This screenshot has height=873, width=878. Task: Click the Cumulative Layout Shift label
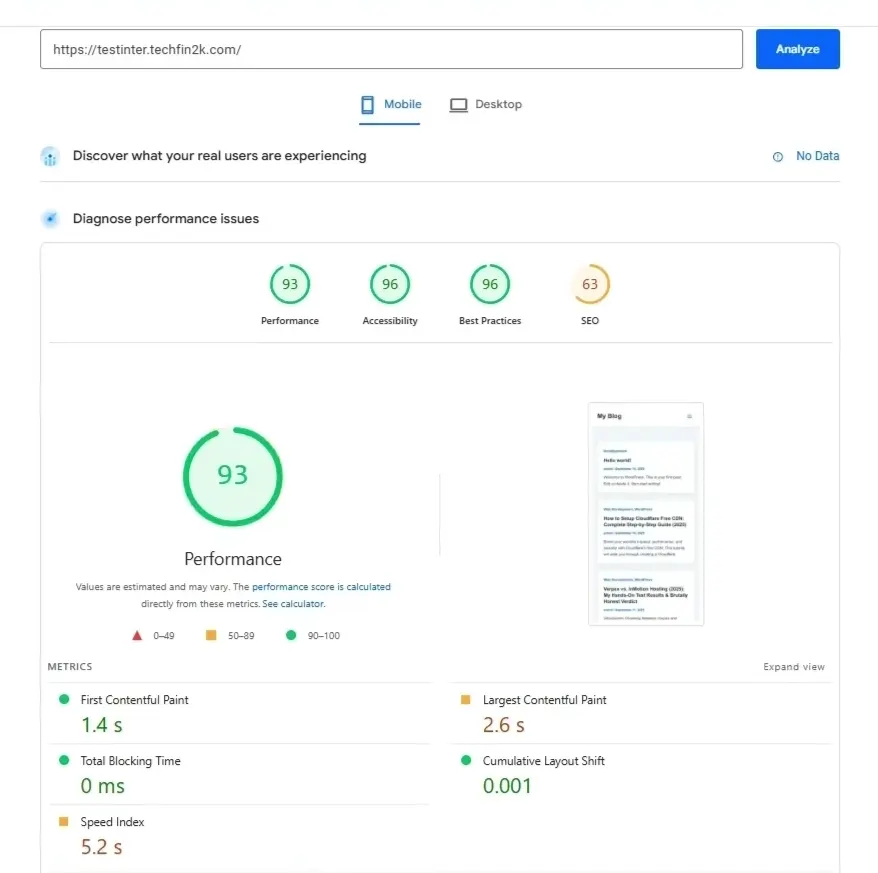[x=544, y=761]
